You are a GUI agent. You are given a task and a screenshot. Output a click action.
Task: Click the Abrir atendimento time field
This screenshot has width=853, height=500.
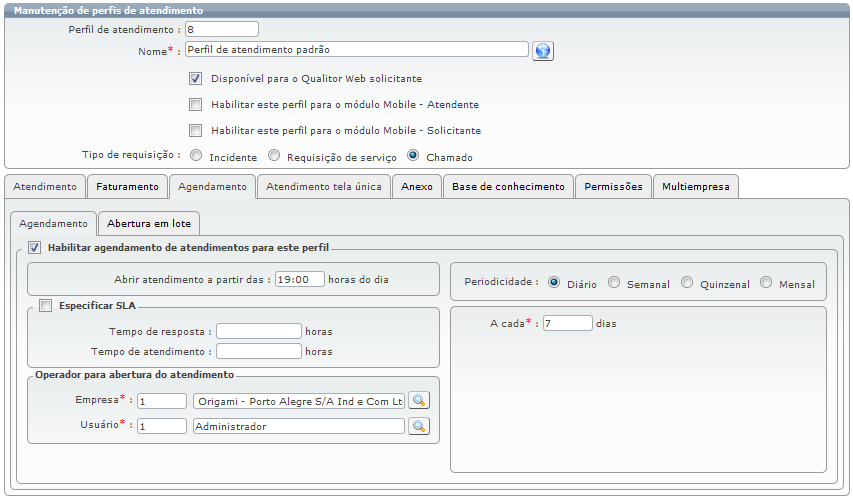[299, 280]
